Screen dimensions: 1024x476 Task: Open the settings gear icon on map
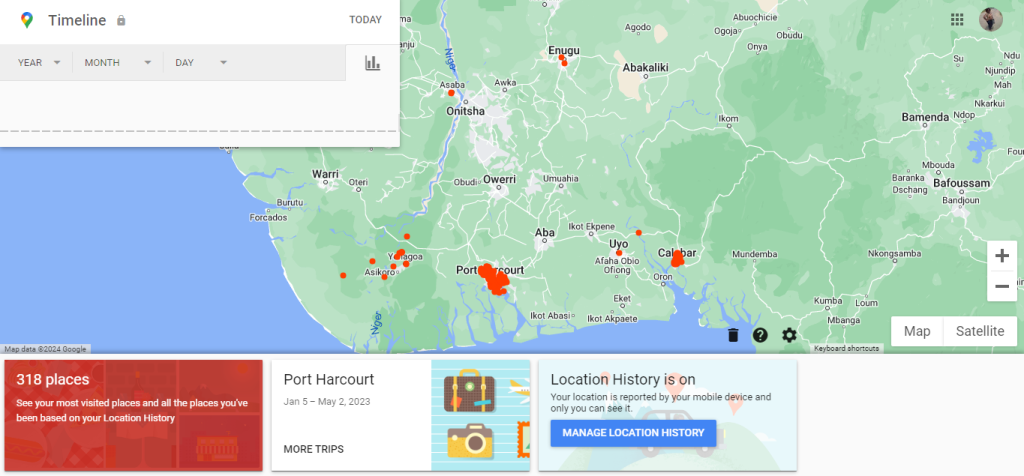(x=789, y=335)
